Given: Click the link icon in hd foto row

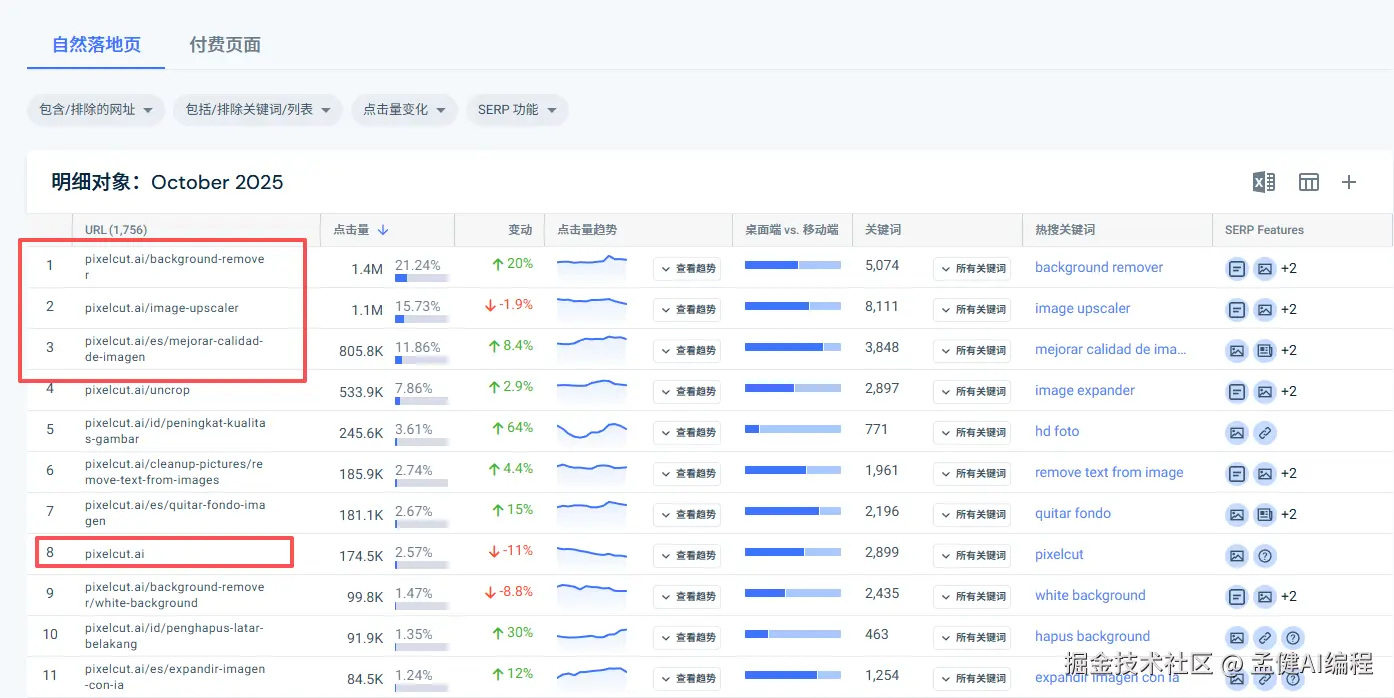Looking at the screenshot, I should (x=1265, y=432).
